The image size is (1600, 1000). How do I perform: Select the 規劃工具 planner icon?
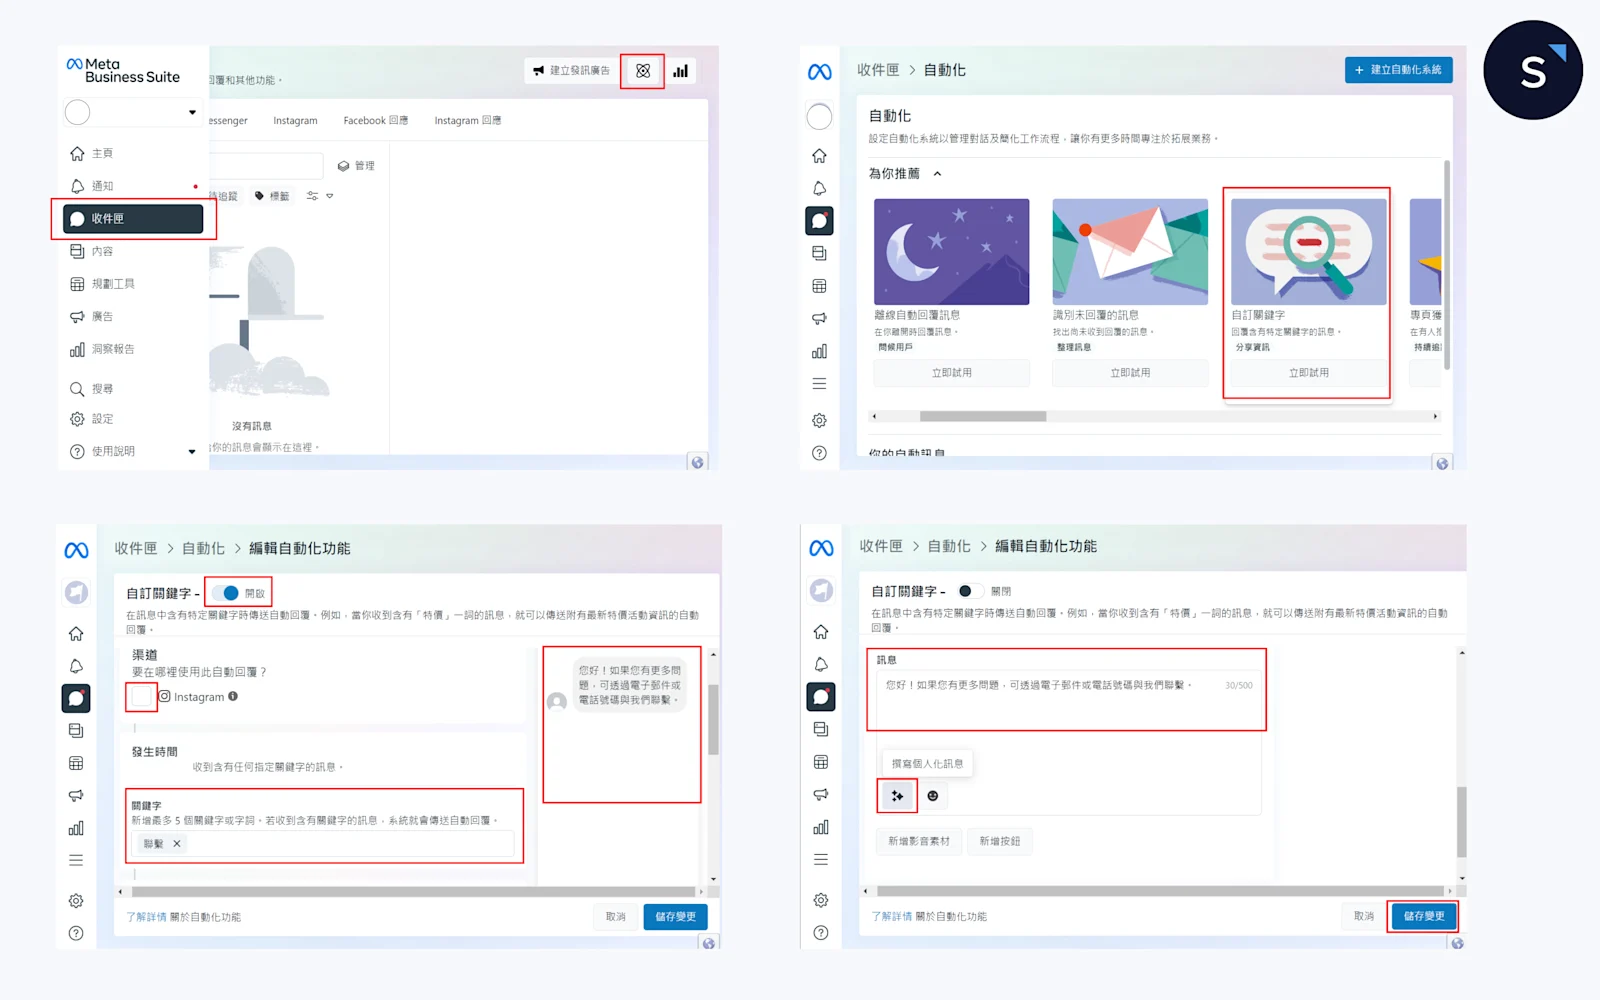[77, 283]
